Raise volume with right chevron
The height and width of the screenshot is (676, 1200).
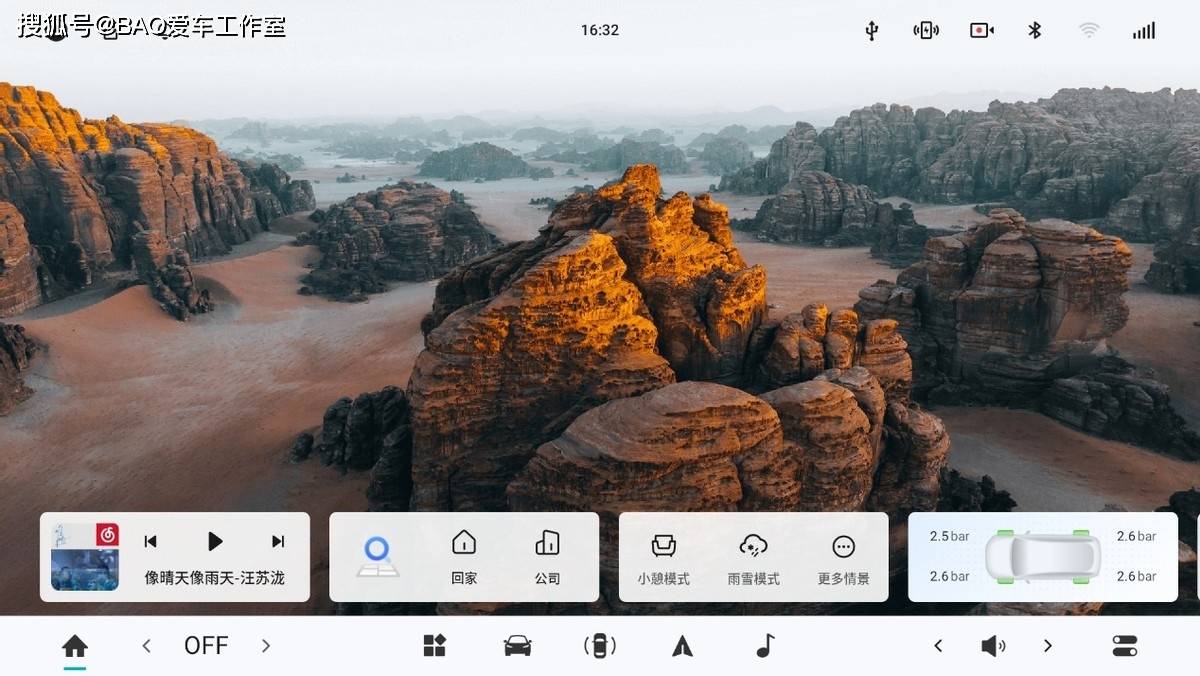[x=1048, y=646]
